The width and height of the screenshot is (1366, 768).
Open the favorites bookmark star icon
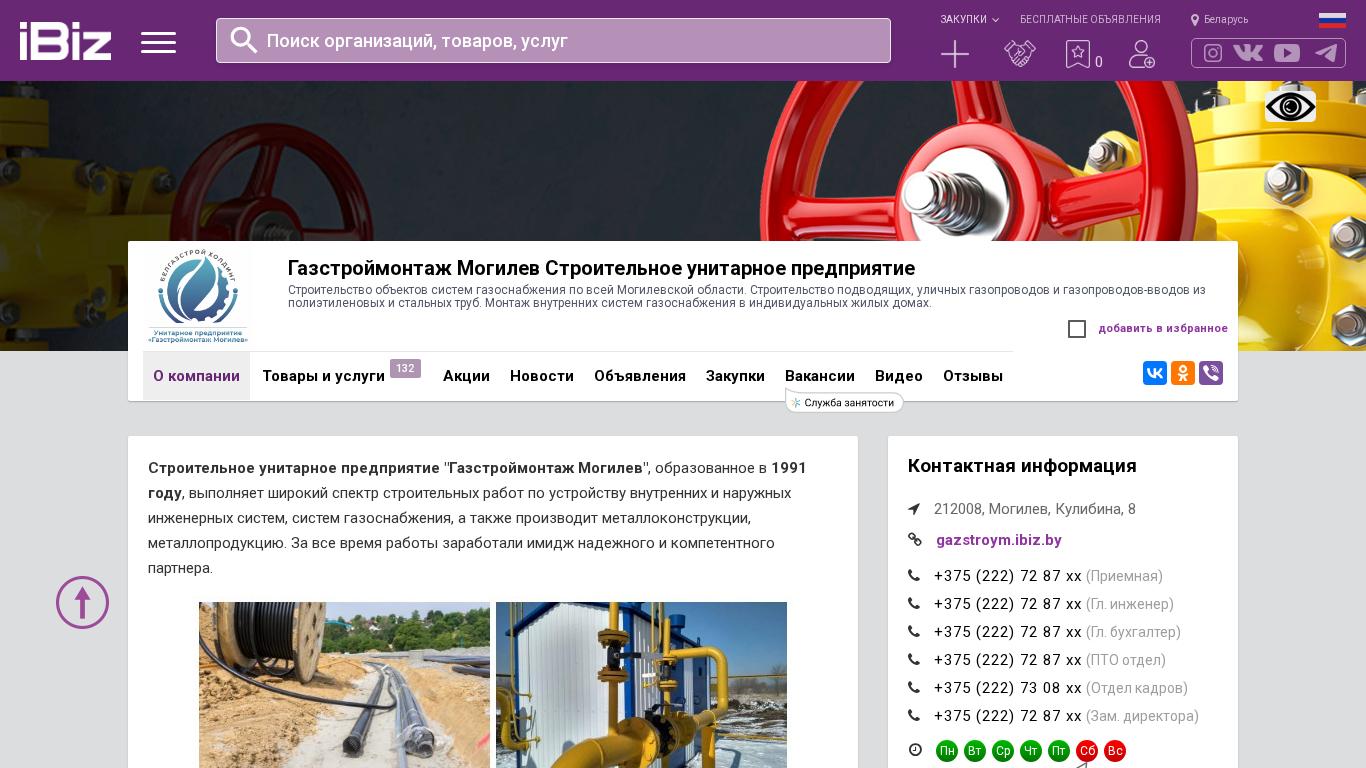click(1077, 54)
